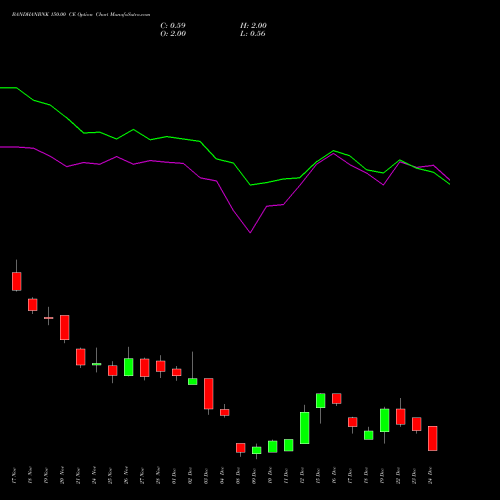Select the doji candle for 19 Nov
This screenshot has height=500, width=500.
pyautogui.click(x=49, y=318)
